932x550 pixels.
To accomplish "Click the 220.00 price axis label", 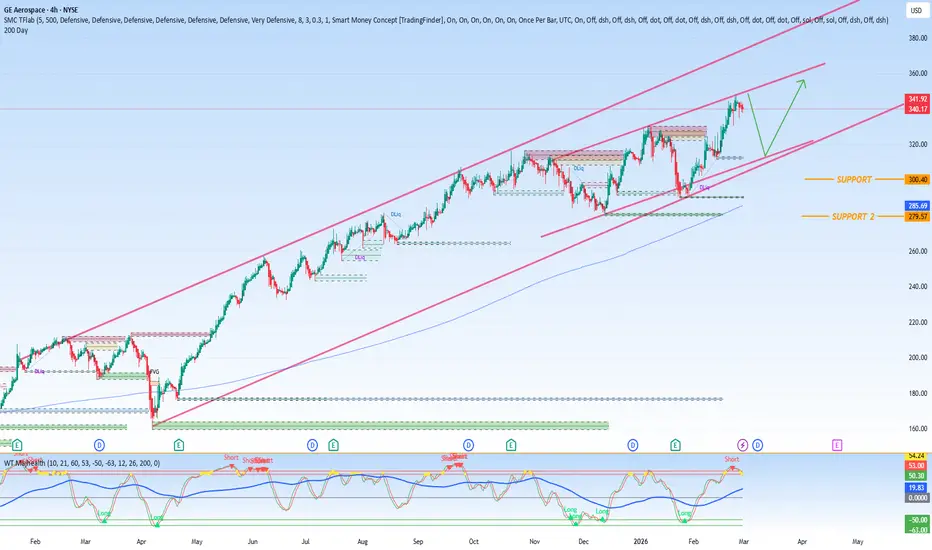I will click(918, 322).
